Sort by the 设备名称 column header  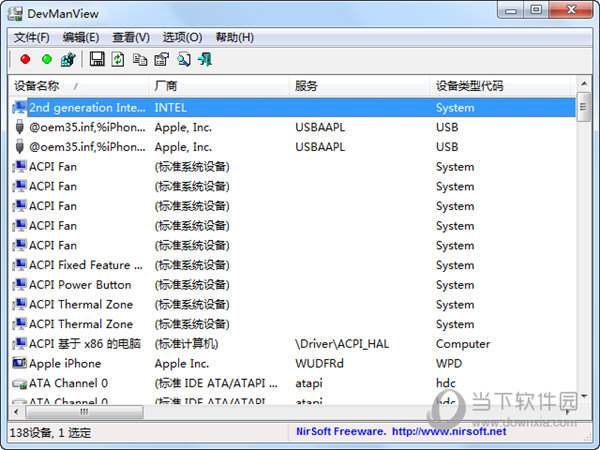click(x=78, y=86)
